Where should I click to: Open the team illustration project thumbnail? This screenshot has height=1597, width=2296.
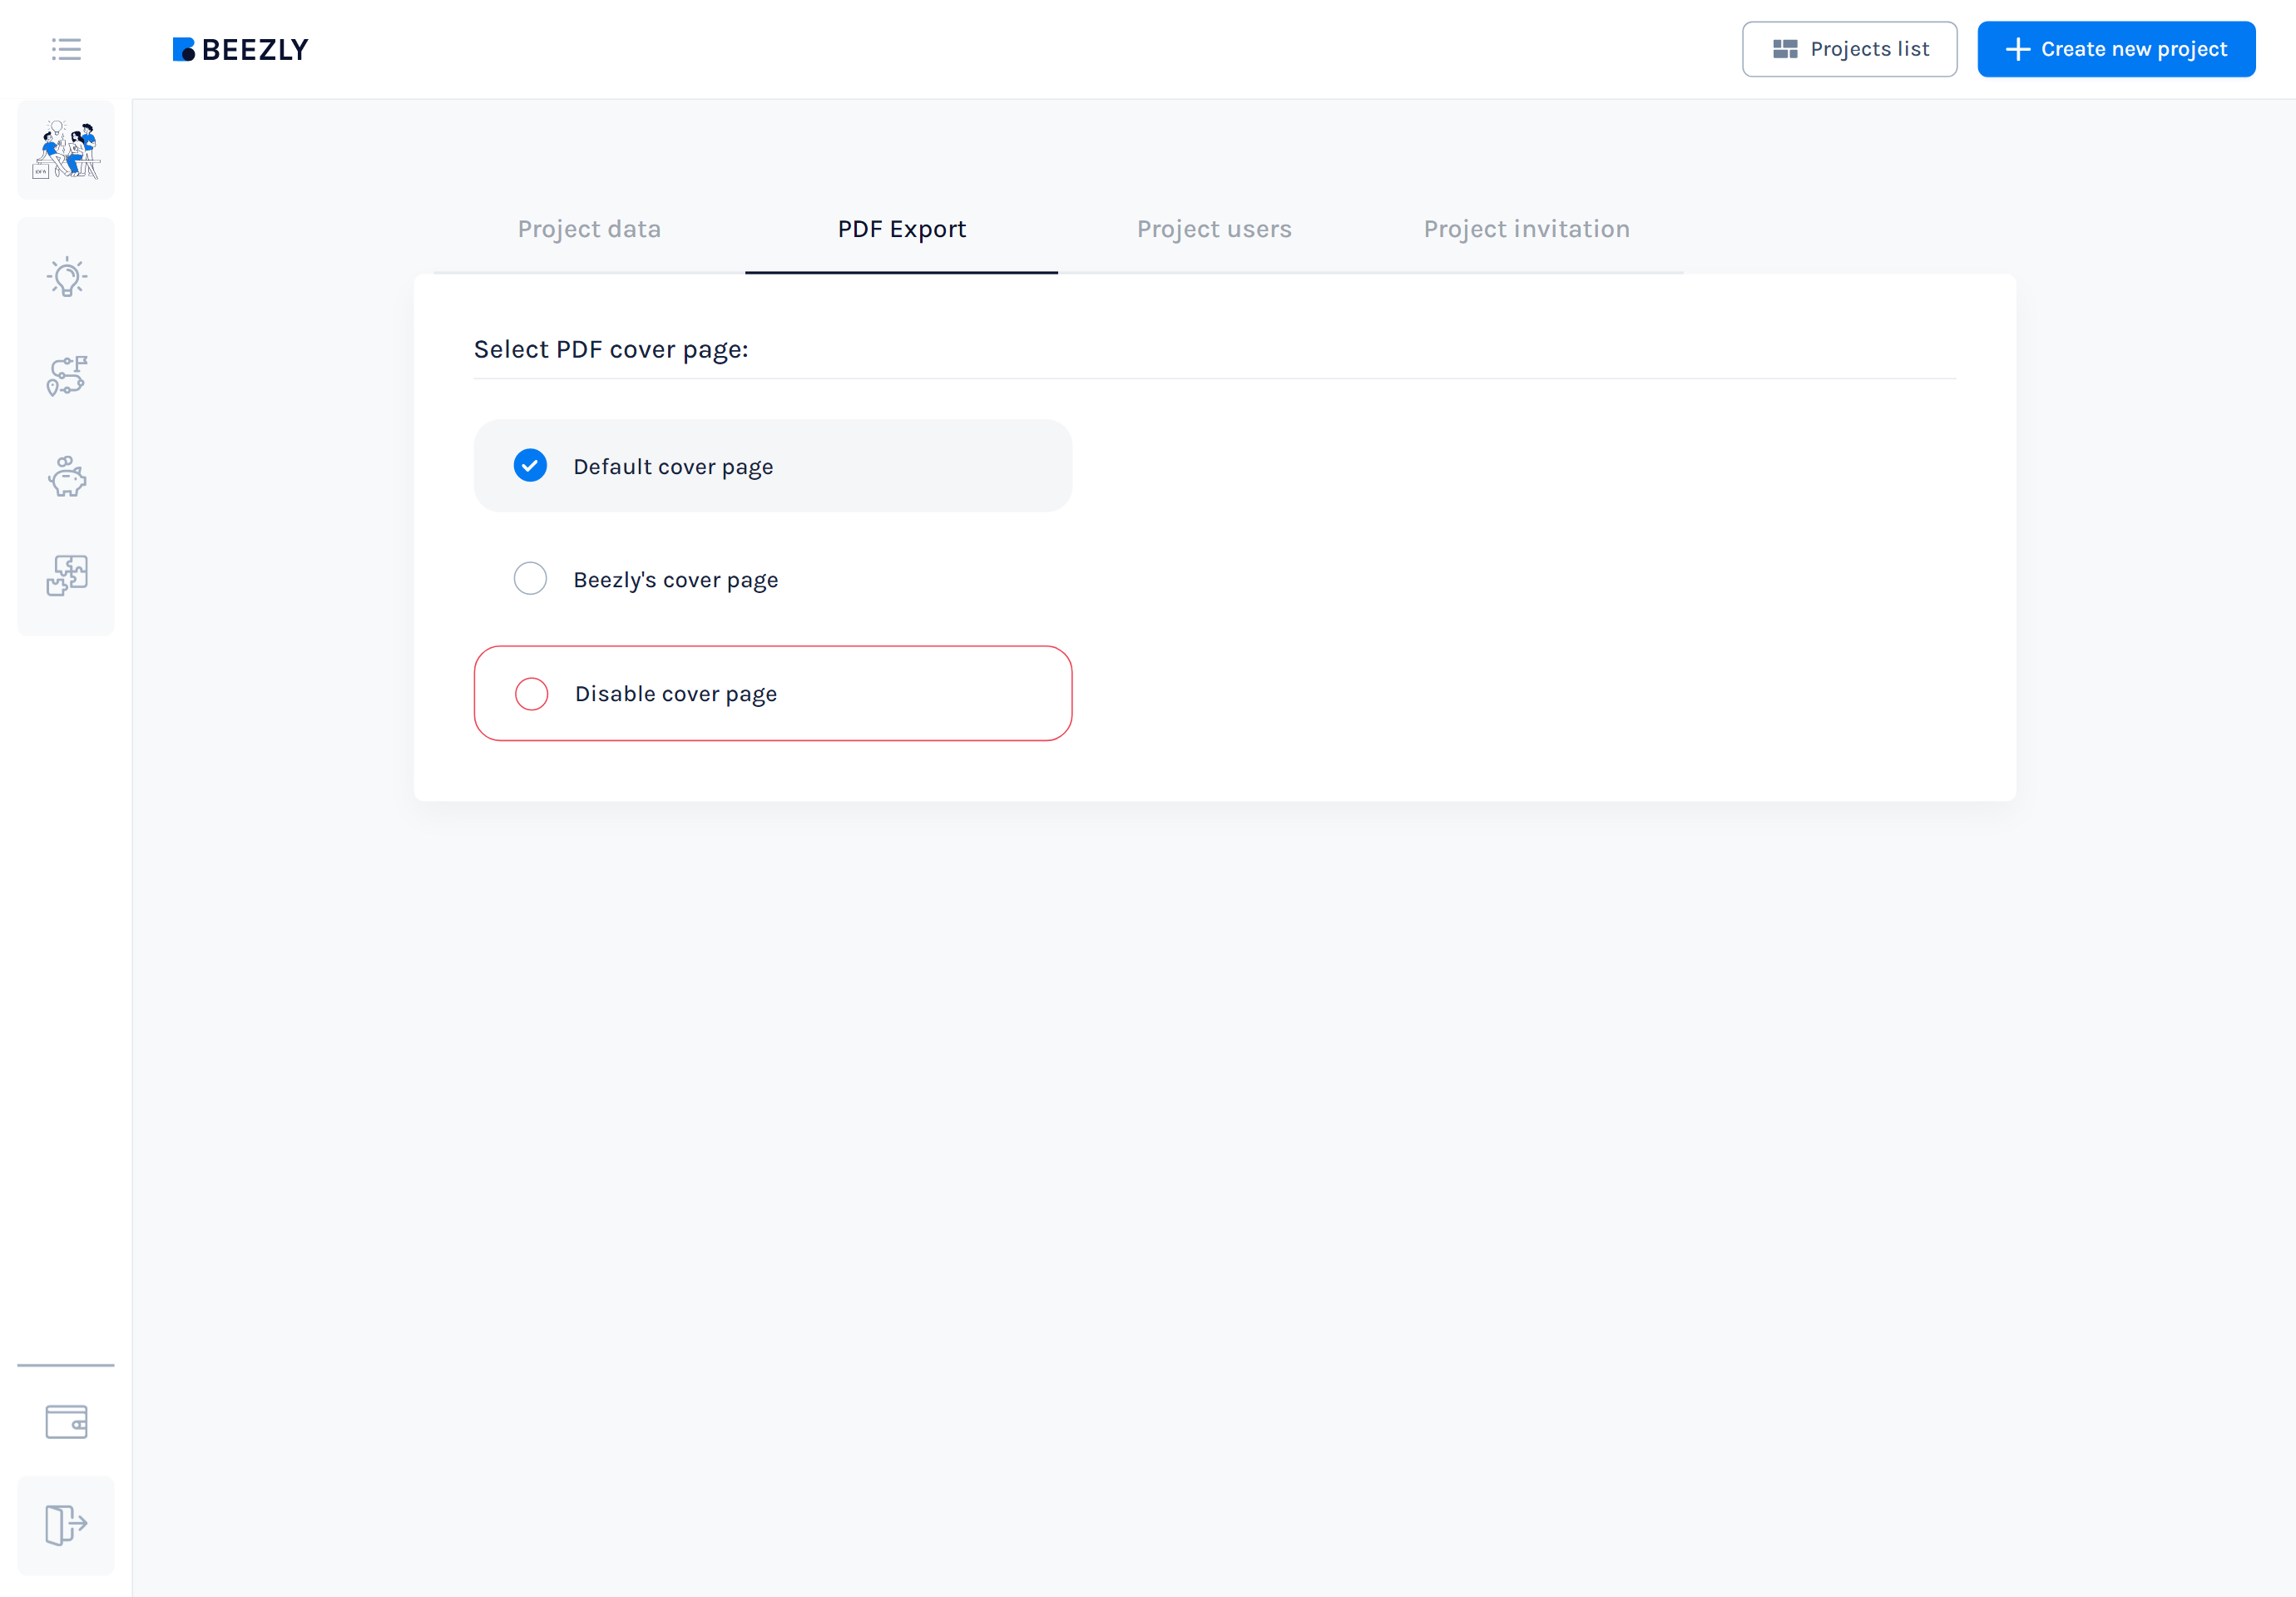point(66,150)
